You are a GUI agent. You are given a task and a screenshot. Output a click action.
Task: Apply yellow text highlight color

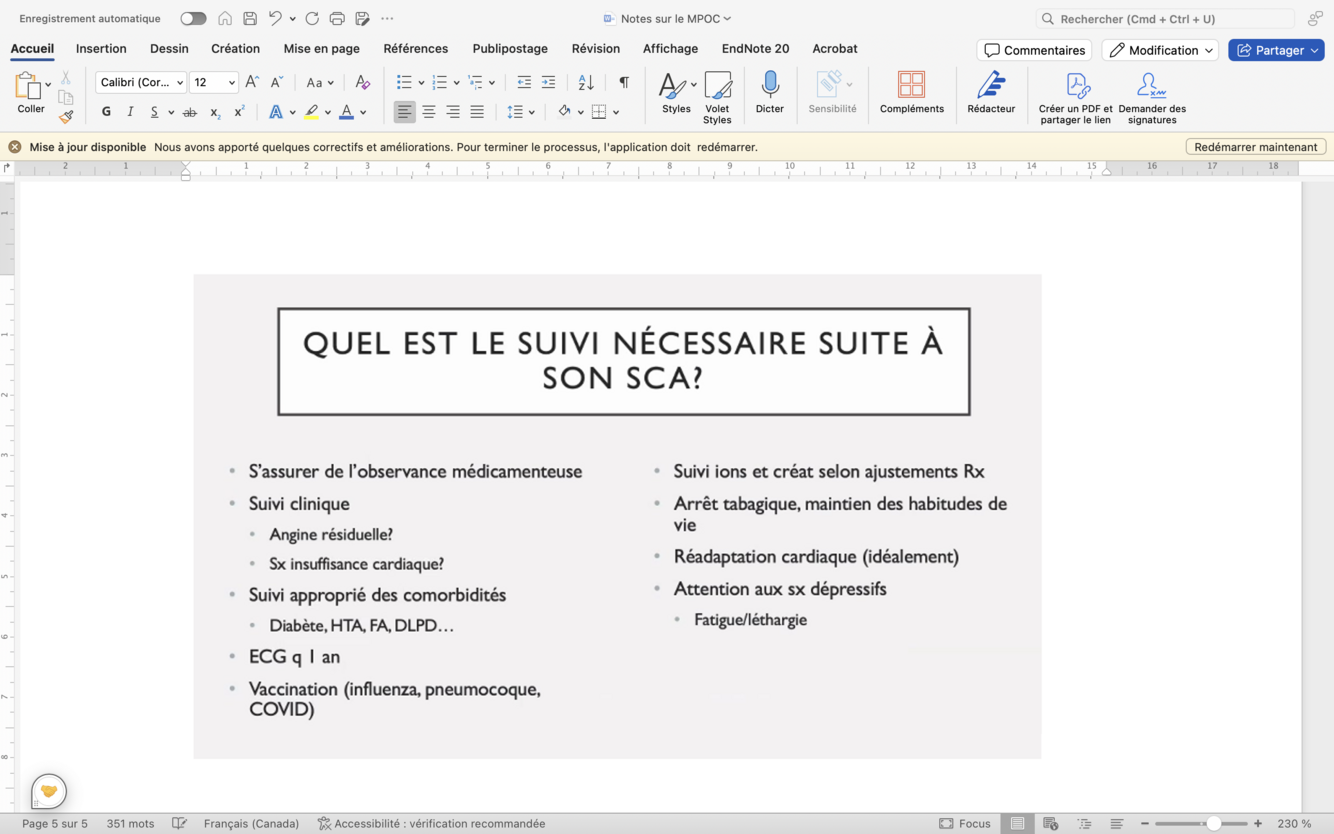click(x=312, y=112)
